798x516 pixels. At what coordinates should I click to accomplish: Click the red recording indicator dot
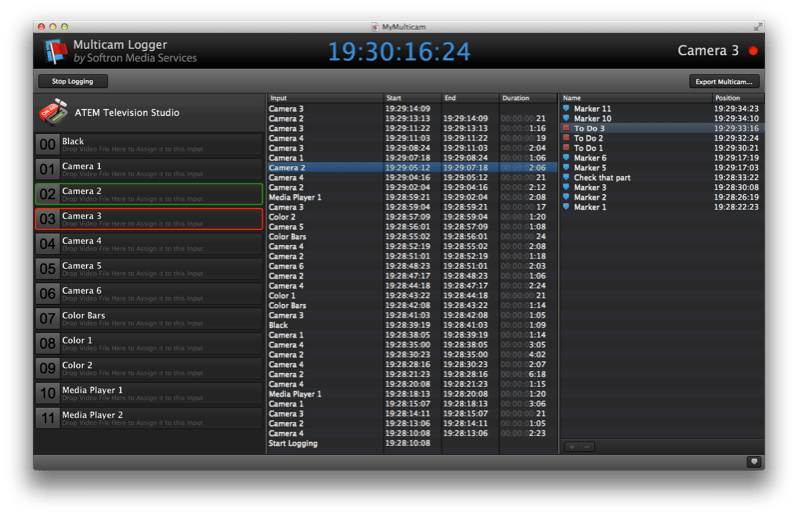click(753, 51)
